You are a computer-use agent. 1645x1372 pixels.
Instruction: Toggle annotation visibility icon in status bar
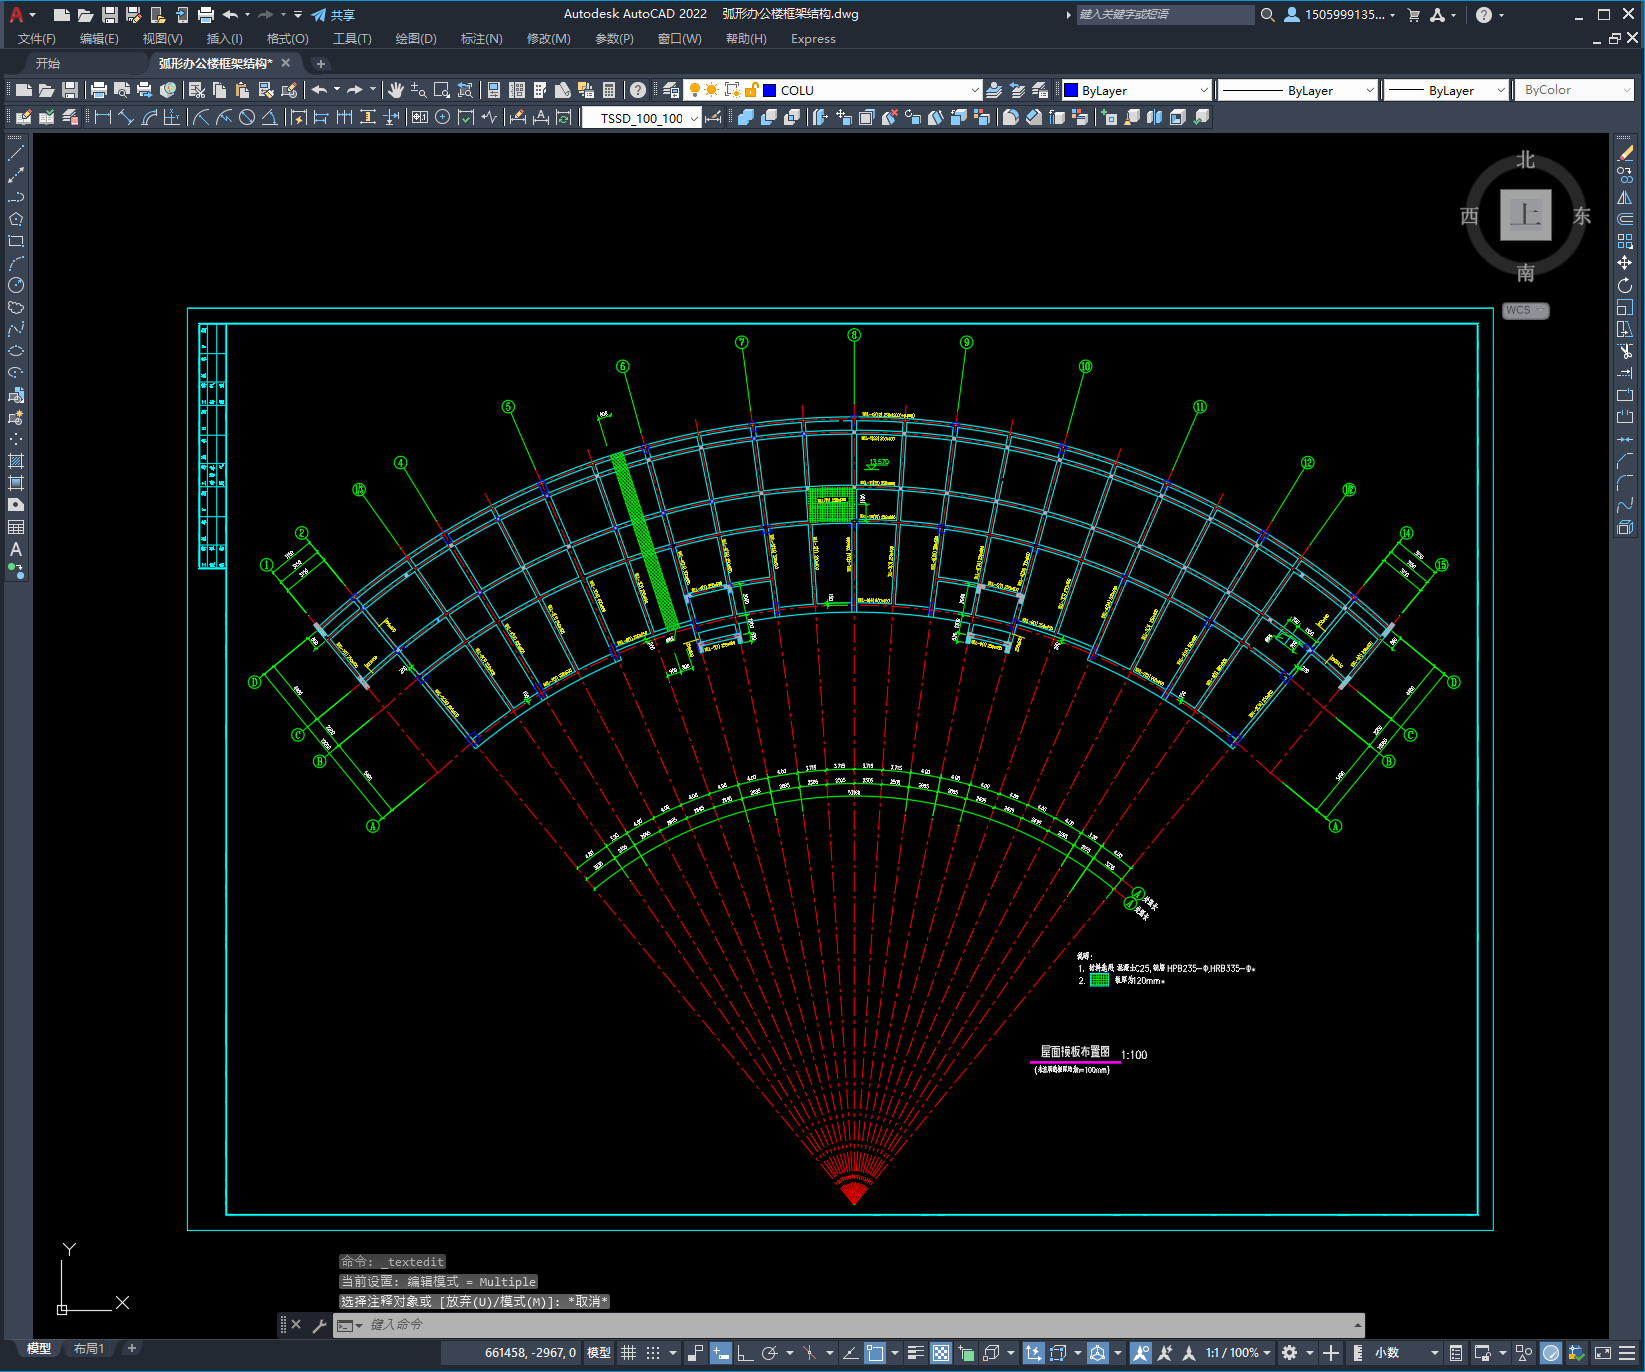(1141, 1353)
